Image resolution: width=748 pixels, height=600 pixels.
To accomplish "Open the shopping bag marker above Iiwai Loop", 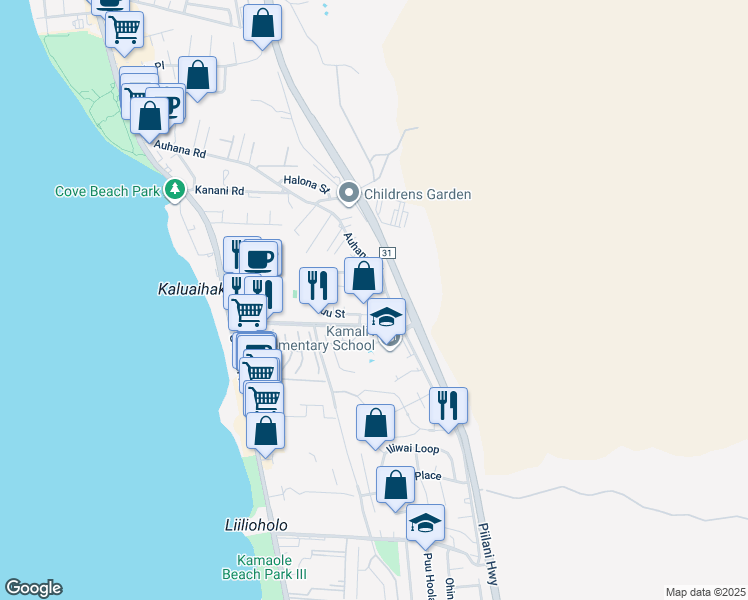I will pos(375,423).
